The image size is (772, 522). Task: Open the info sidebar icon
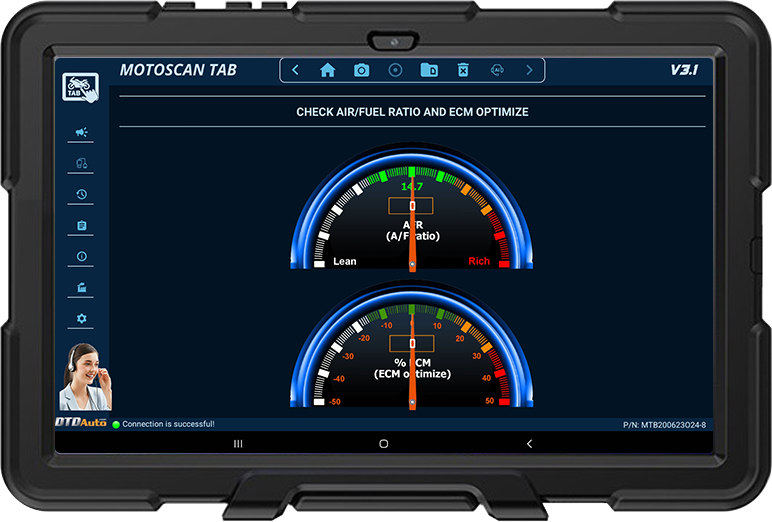82,257
